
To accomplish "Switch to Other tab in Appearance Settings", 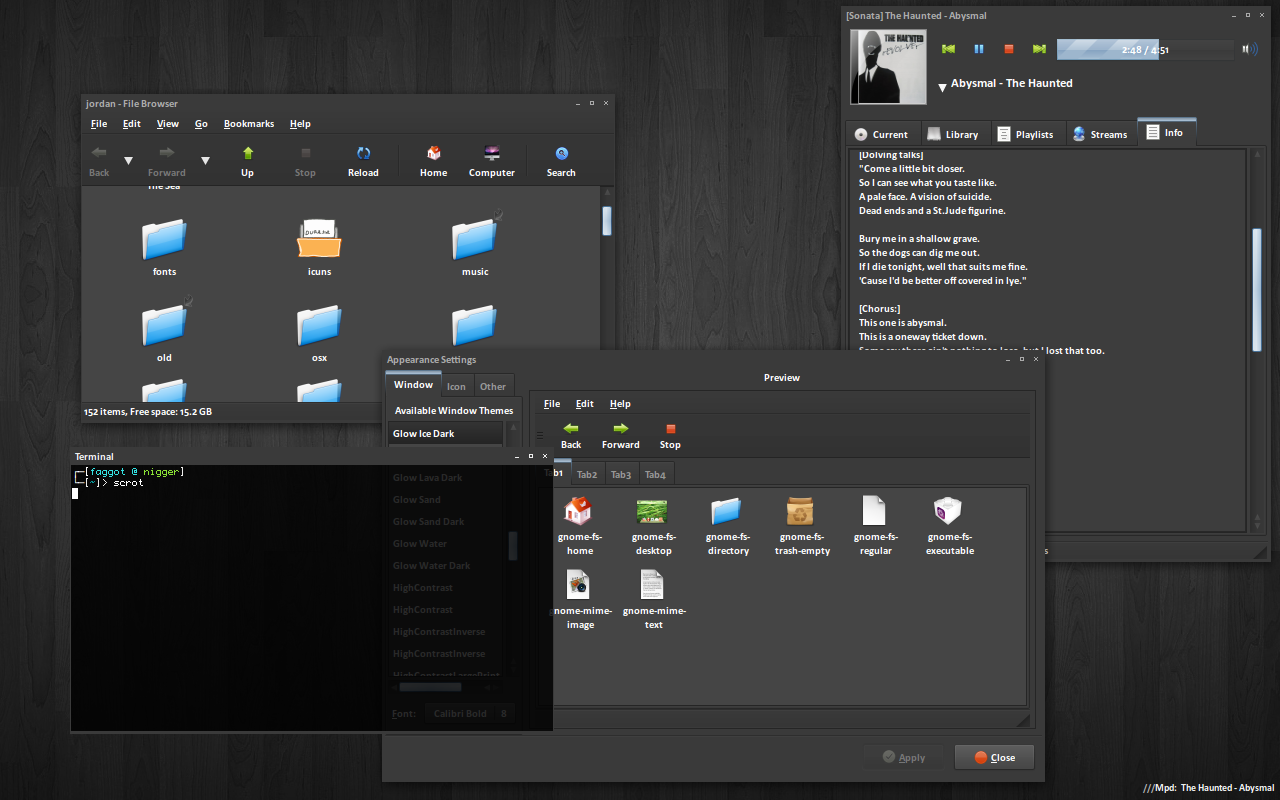I will [493, 386].
